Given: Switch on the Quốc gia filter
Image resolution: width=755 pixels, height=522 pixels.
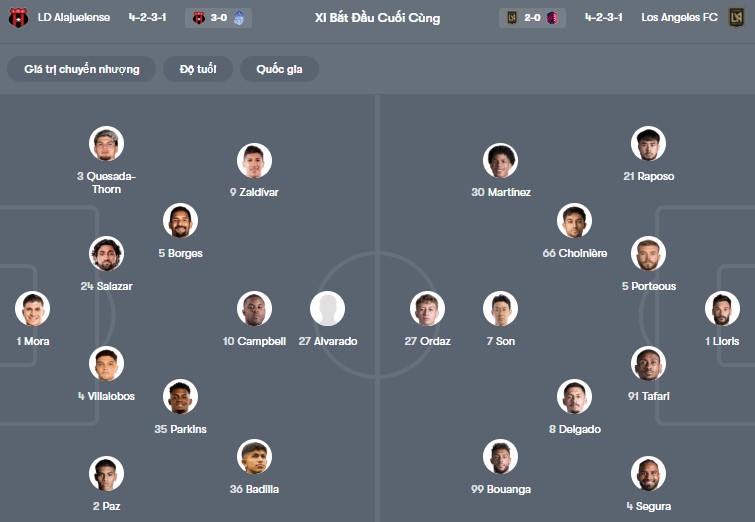Looking at the screenshot, I should click(x=279, y=69).
